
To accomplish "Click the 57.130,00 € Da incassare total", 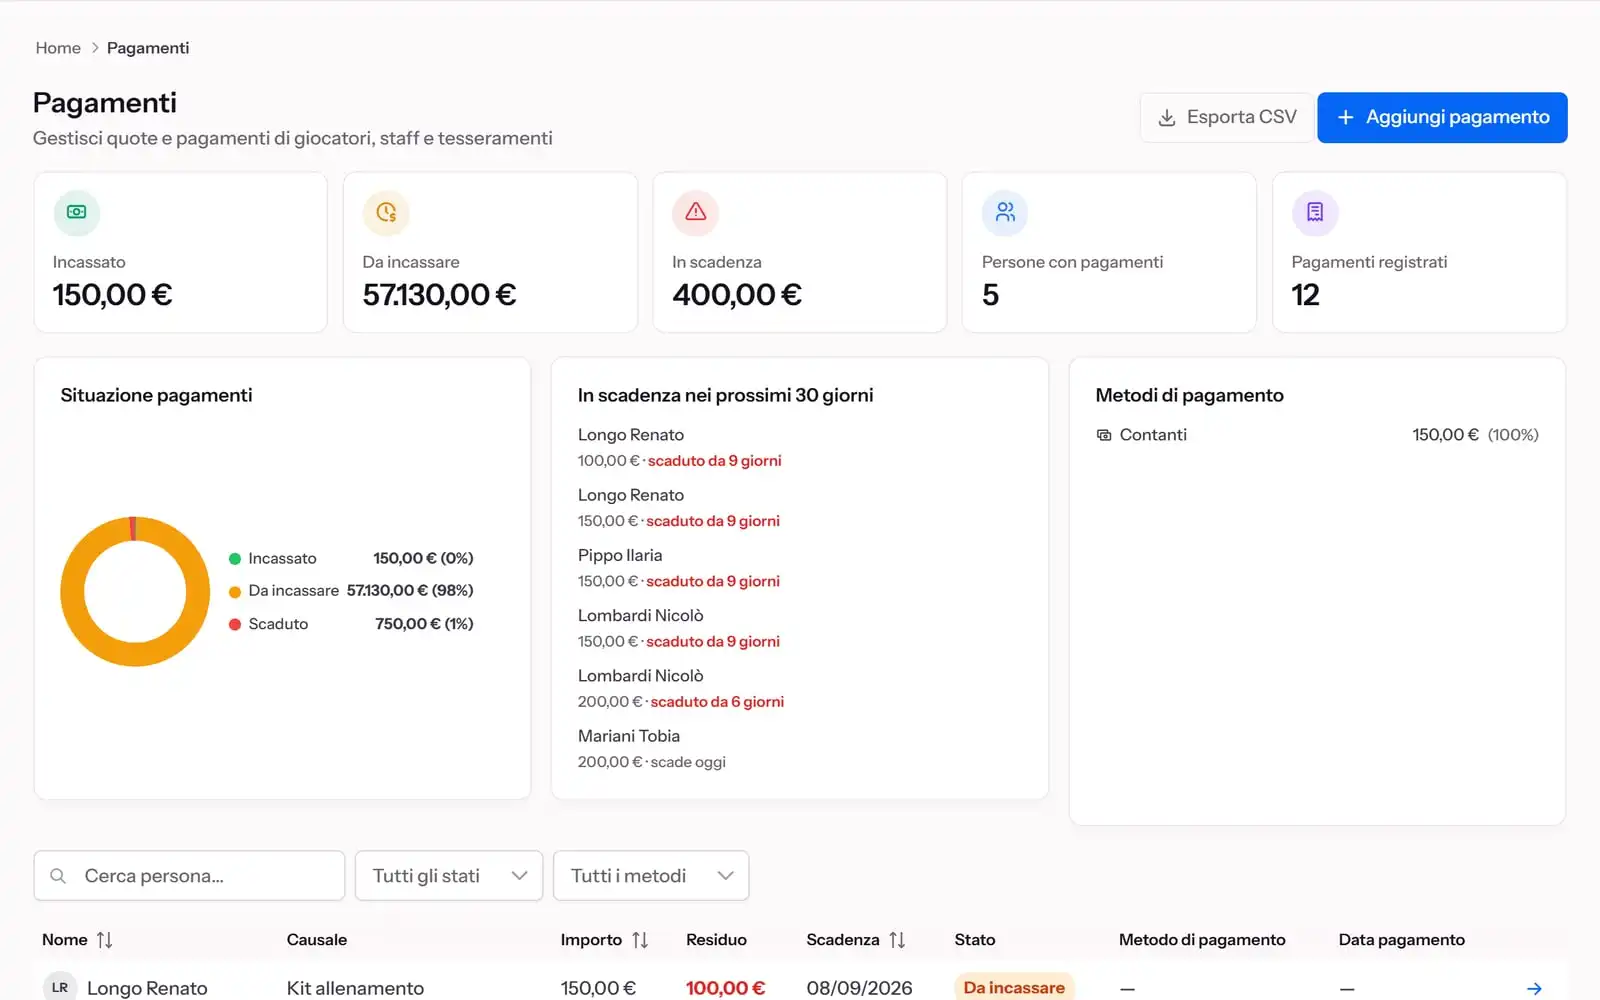I will [440, 295].
